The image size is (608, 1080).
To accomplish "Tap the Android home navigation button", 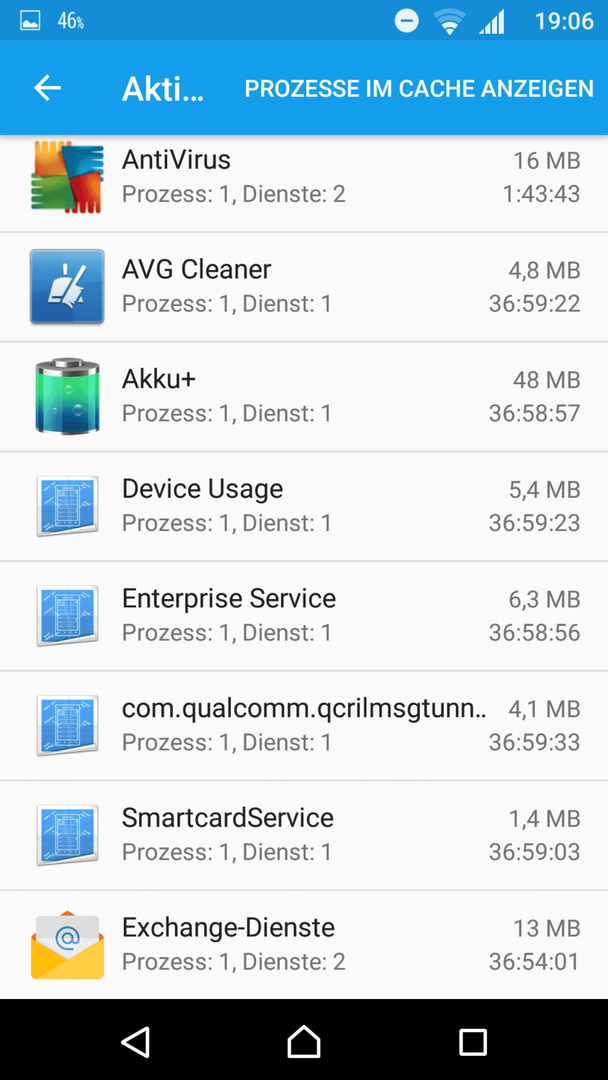I will (304, 1041).
